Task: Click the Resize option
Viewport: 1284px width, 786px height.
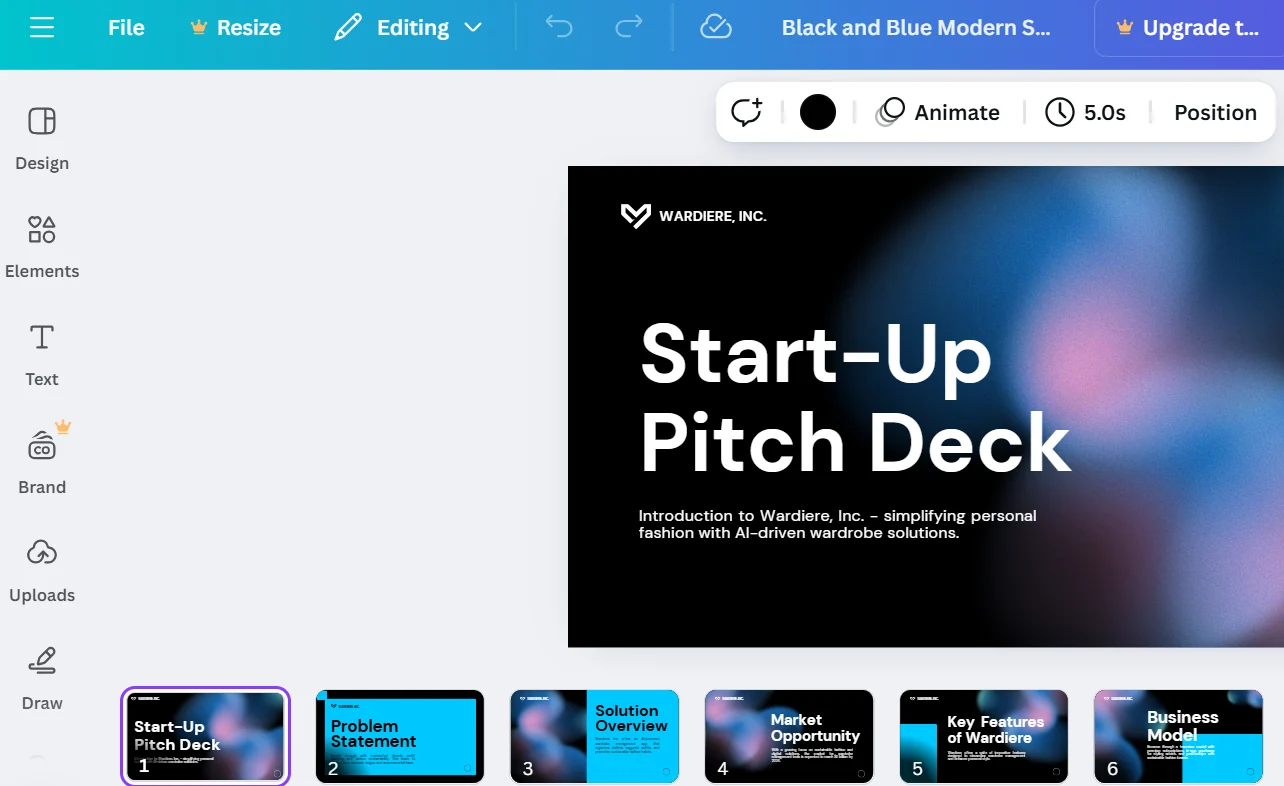Action: point(236,28)
